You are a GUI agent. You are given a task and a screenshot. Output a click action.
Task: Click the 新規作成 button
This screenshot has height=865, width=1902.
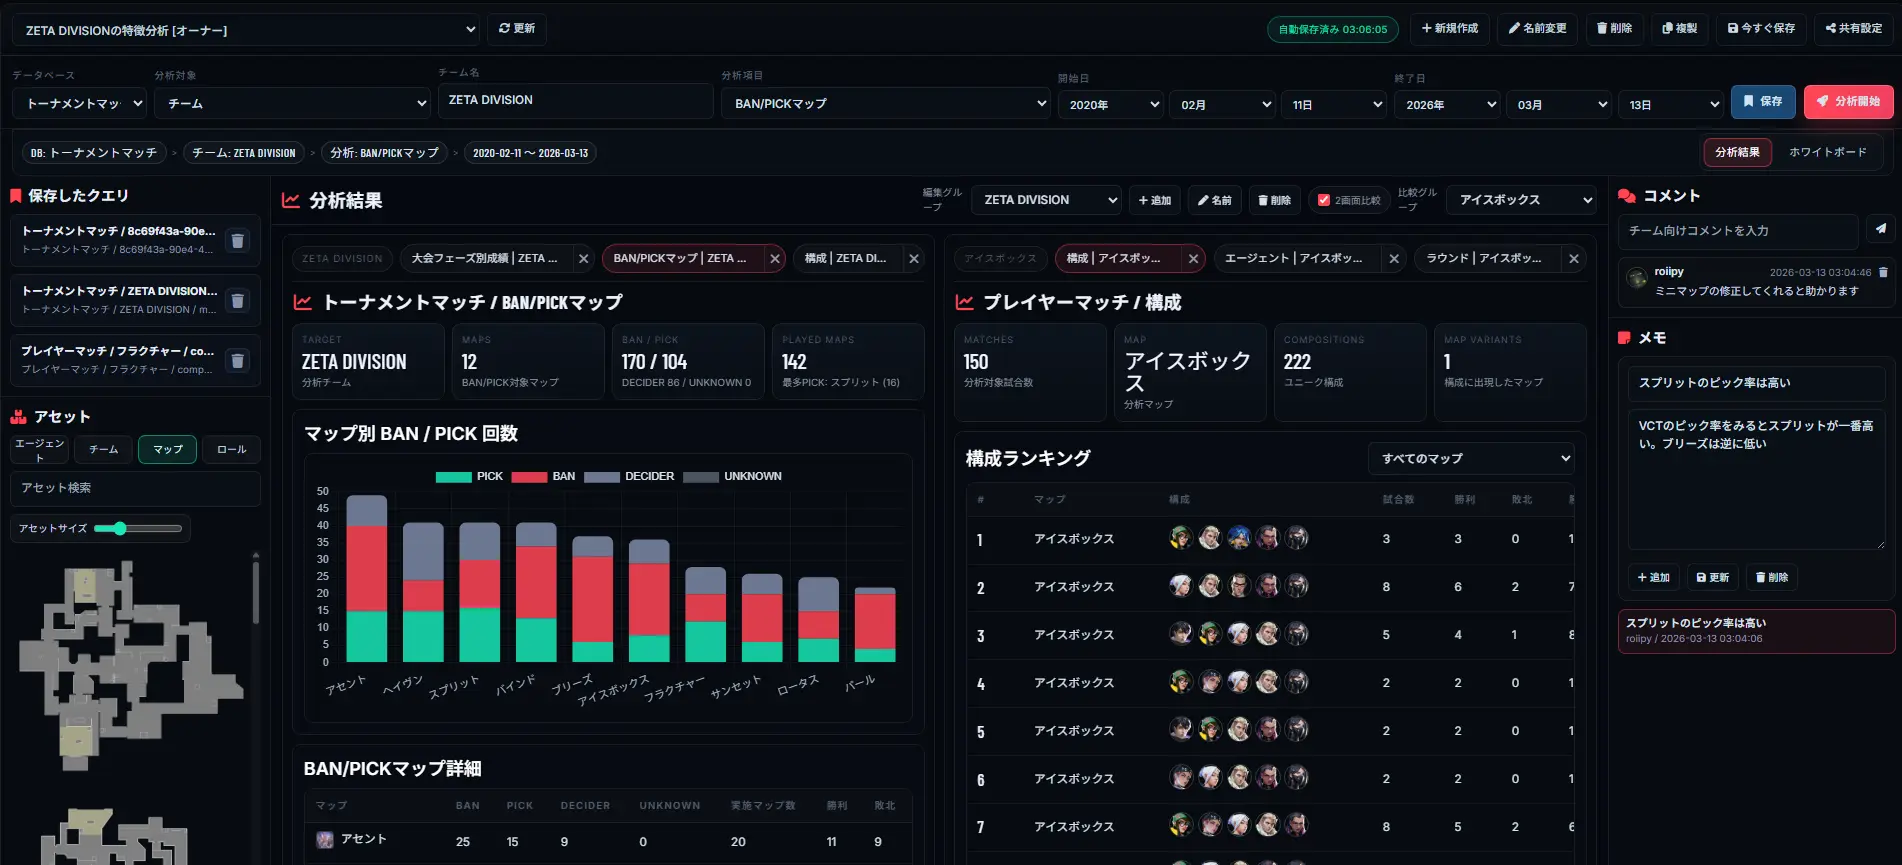(1450, 28)
